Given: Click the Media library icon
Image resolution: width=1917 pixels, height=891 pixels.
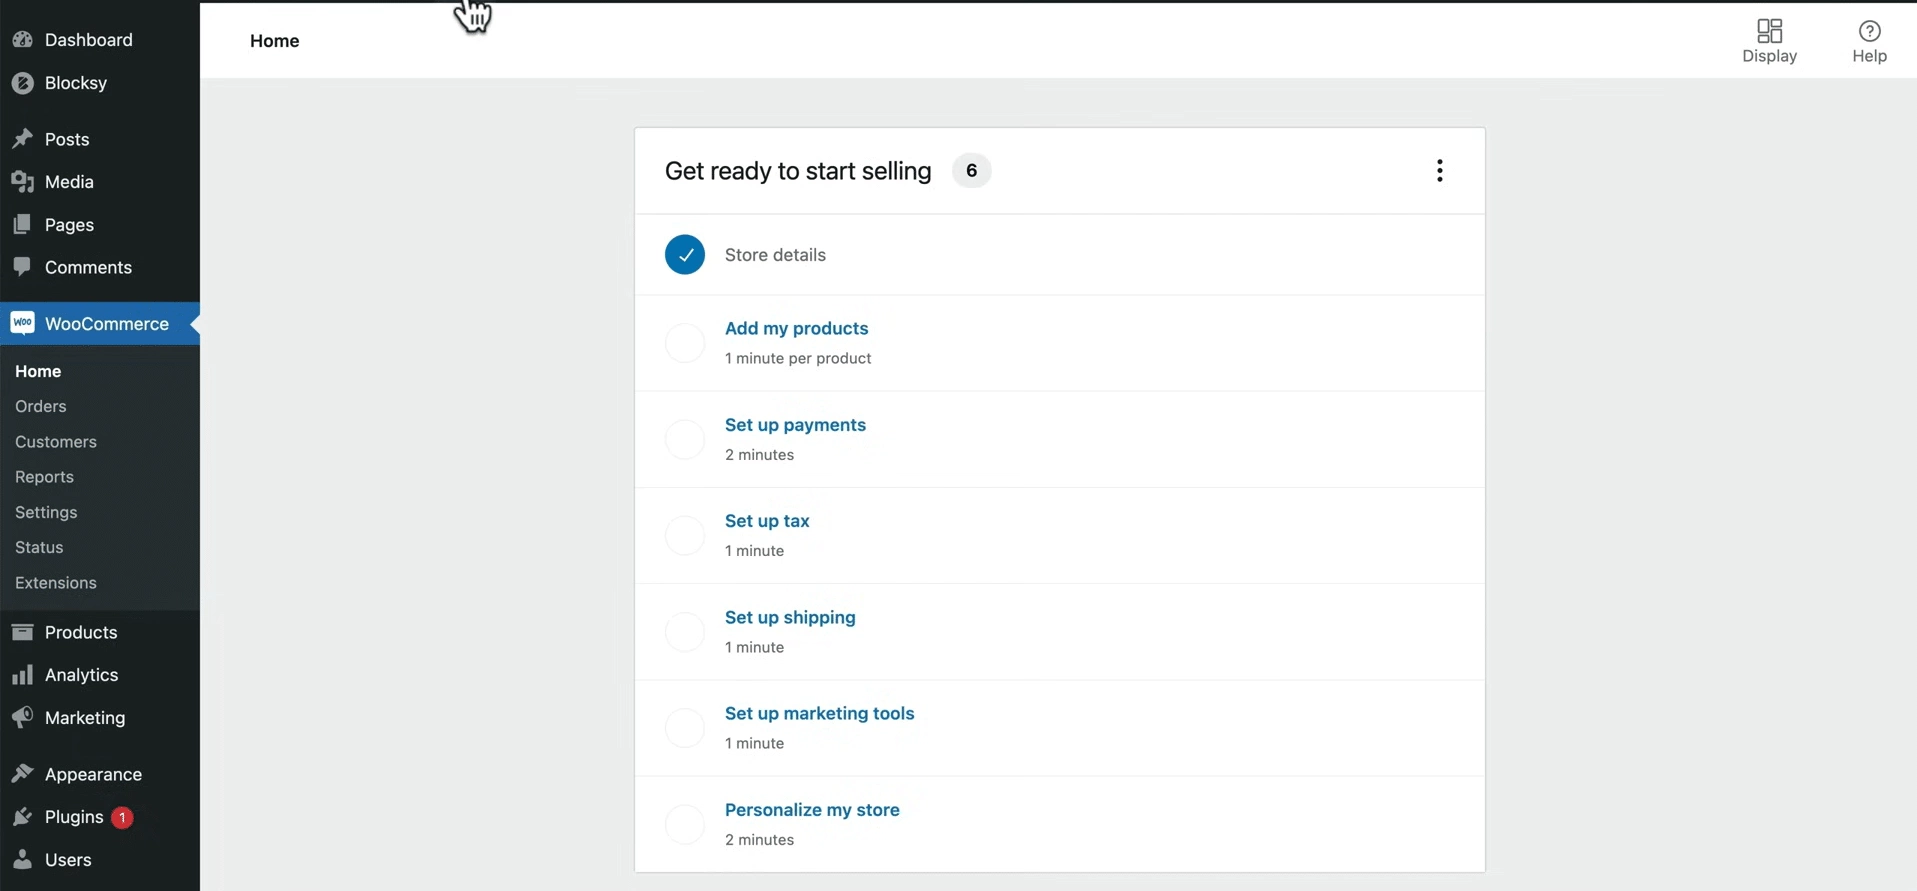Looking at the screenshot, I should pyautogui.click(x=22, y=182).
